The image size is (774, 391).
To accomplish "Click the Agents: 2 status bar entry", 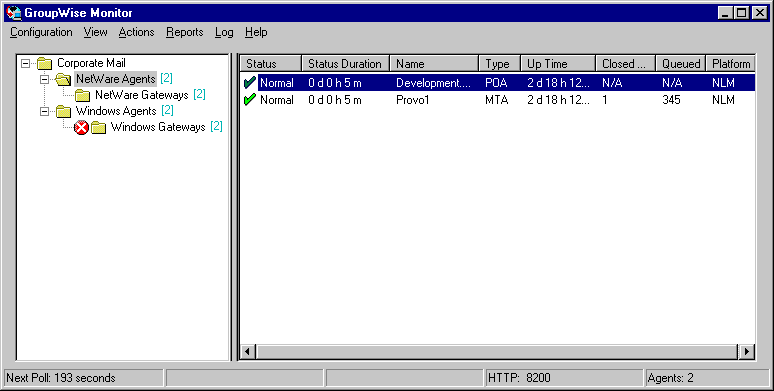I will tap(708, 378).
